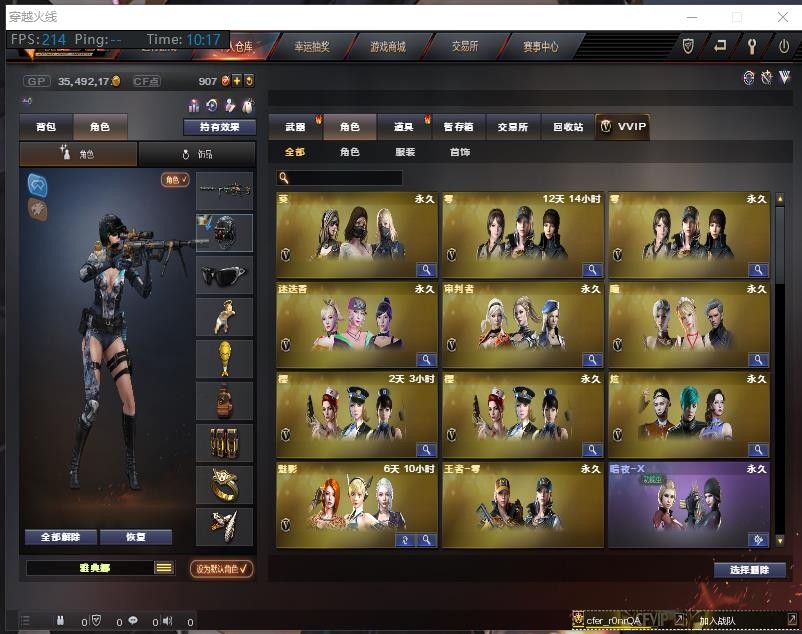Open the VVIP tab
This screenshot has width=802, height=634.
tap(622, 126)
